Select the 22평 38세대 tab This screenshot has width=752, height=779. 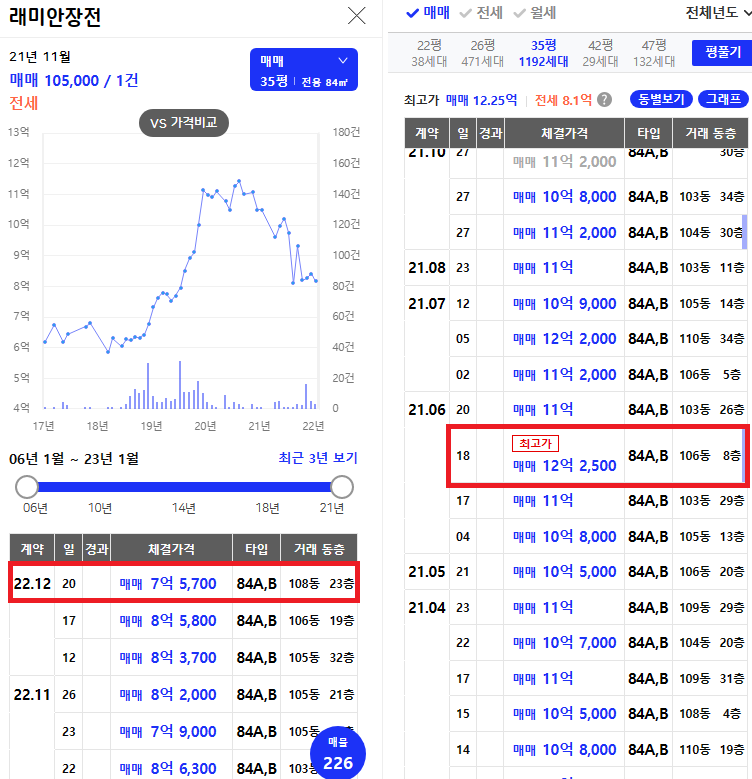429,53
